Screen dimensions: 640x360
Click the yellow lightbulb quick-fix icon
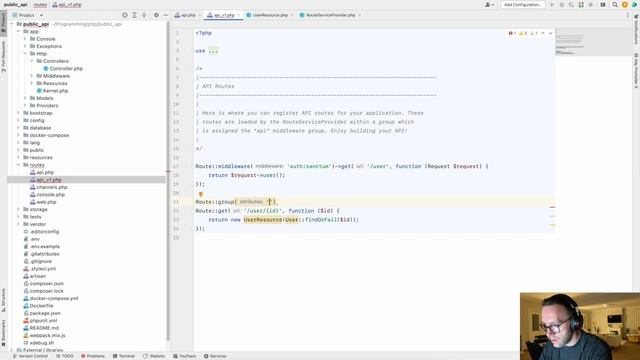click(x=200, y=195)
